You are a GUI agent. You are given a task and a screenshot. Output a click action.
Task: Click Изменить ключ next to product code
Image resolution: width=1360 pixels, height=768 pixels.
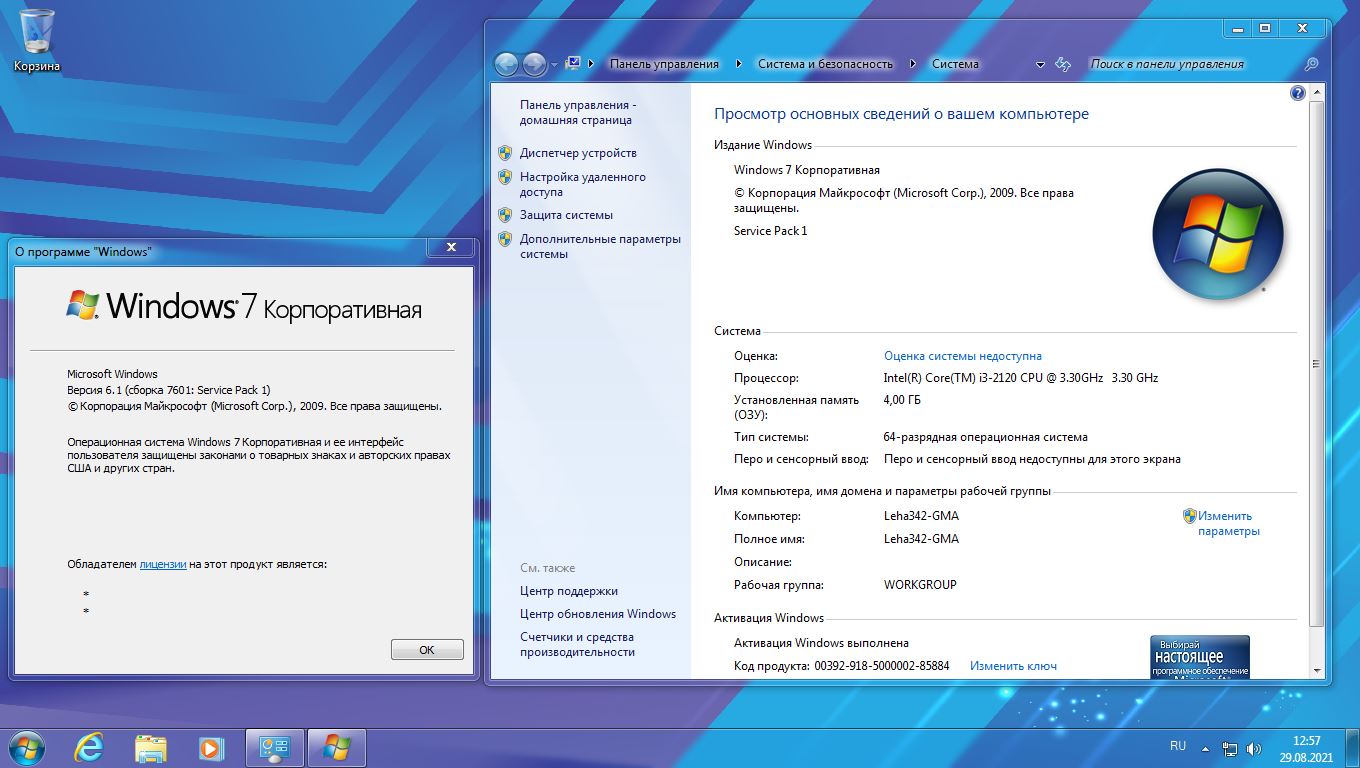1013,666
